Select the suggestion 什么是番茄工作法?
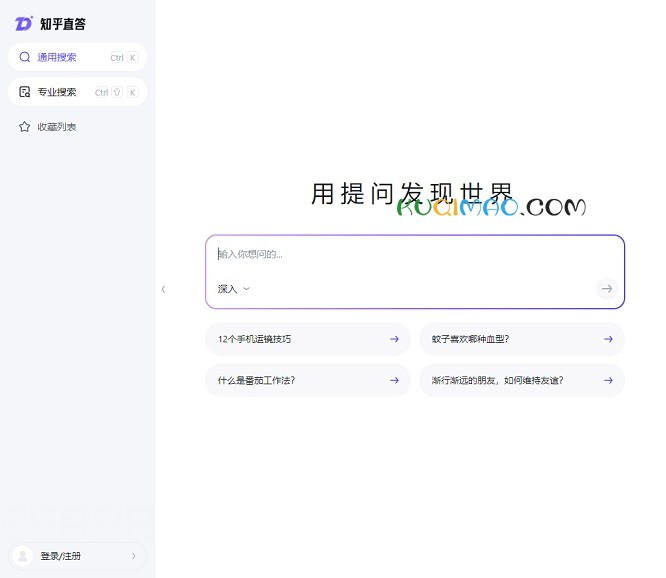Image resolution: width=666 pixels, height=578 pixels. [x=308, y=380]
